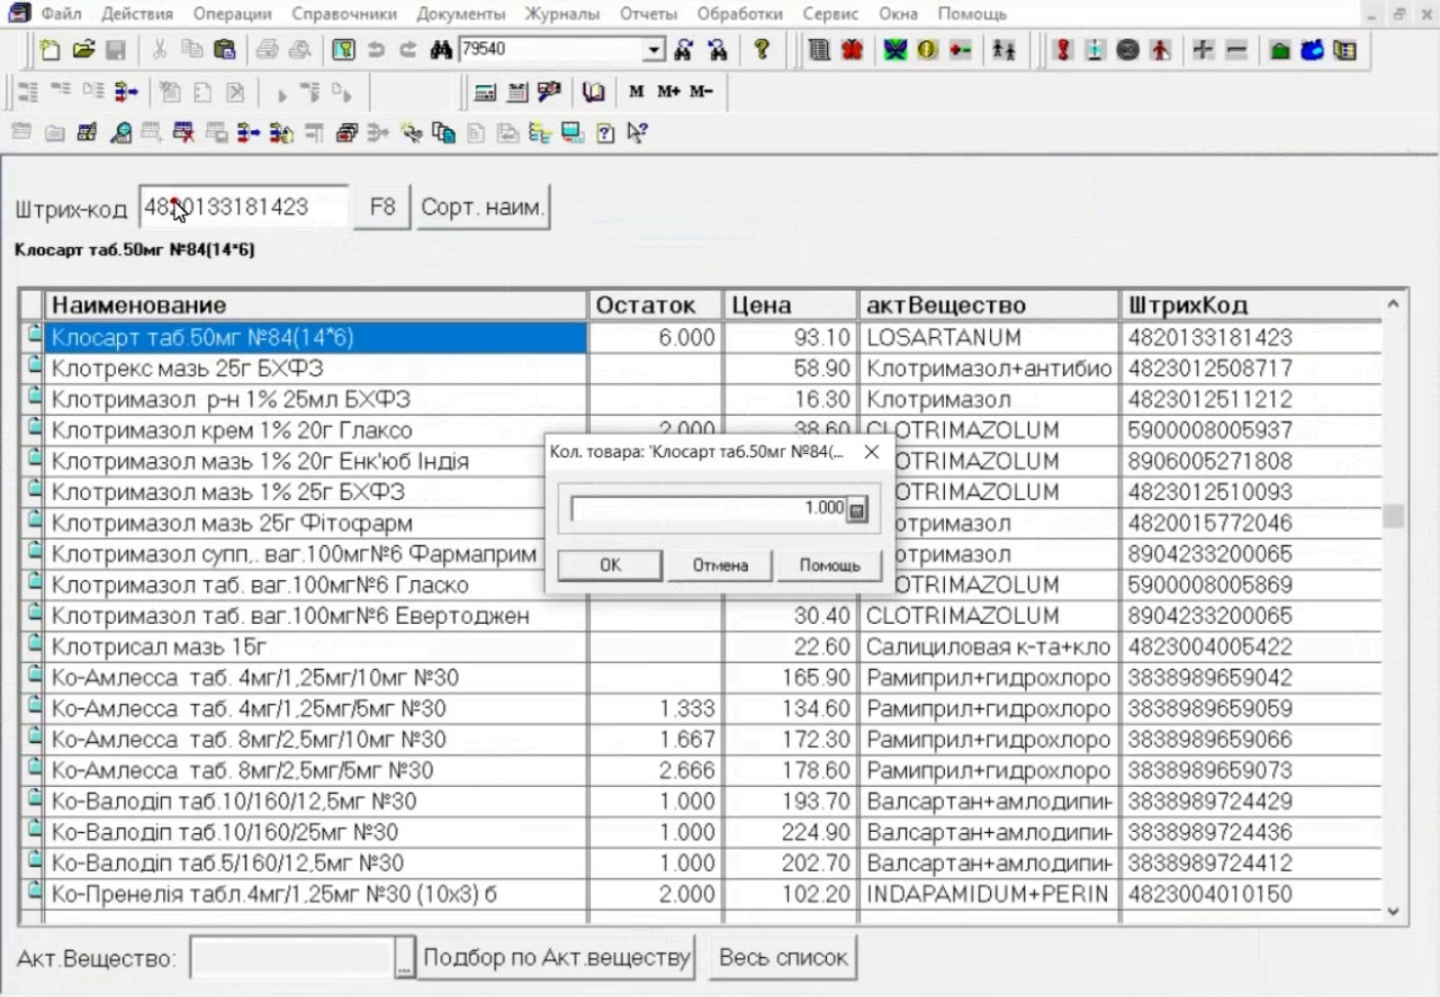Image resolution: width=1440 pixels, height=997 pixels.
Task: Click the M+ memory add button
Action: coord(669,91)
